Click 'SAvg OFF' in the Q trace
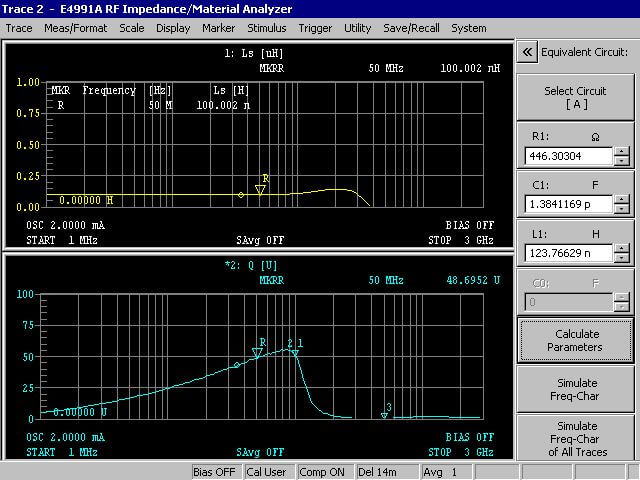This screenshot has width=640, height=480. point(260,452)
